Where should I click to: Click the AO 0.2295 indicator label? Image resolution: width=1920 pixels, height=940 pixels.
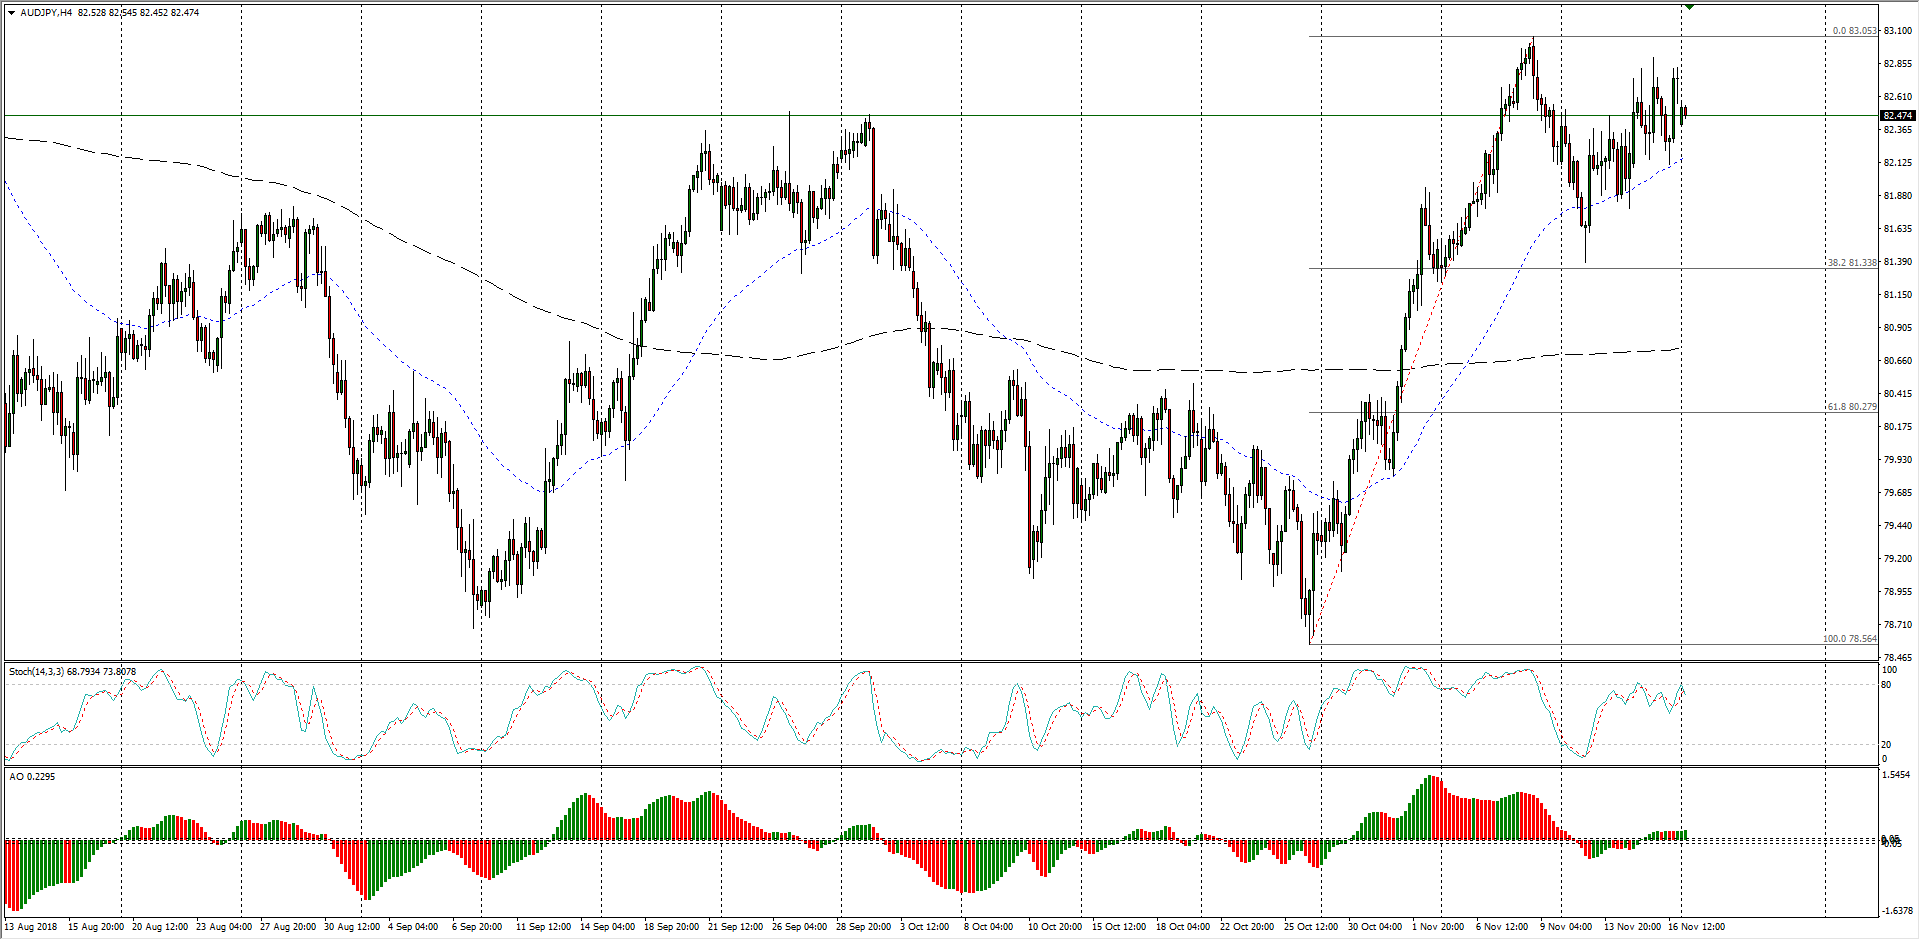click(32, 777)
